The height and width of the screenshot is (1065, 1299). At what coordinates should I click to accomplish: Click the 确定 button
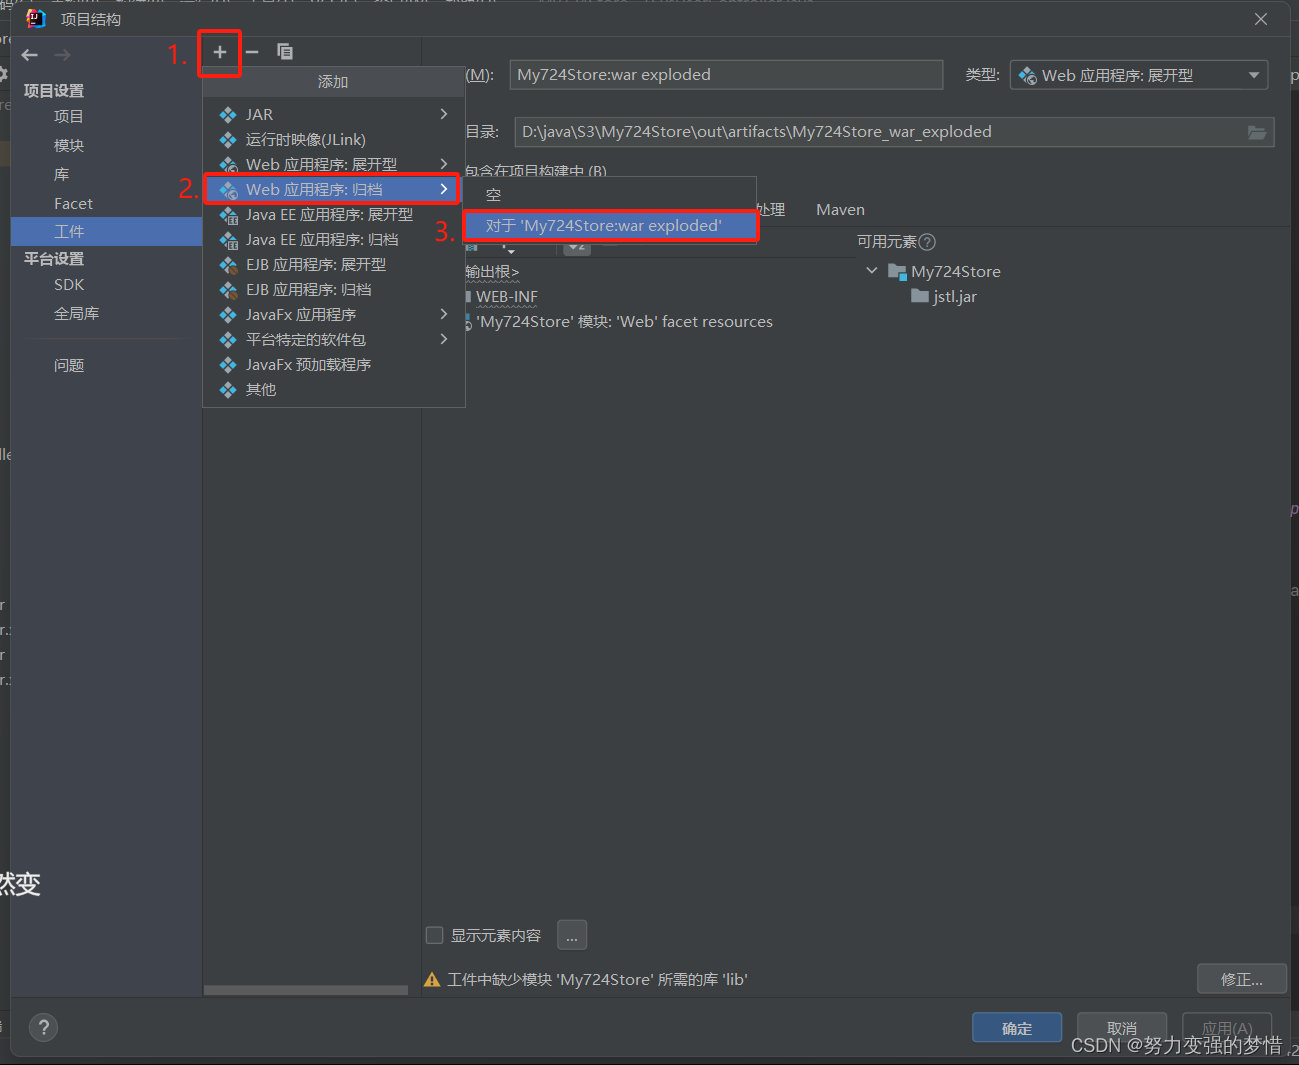tap(1017, 1028)
